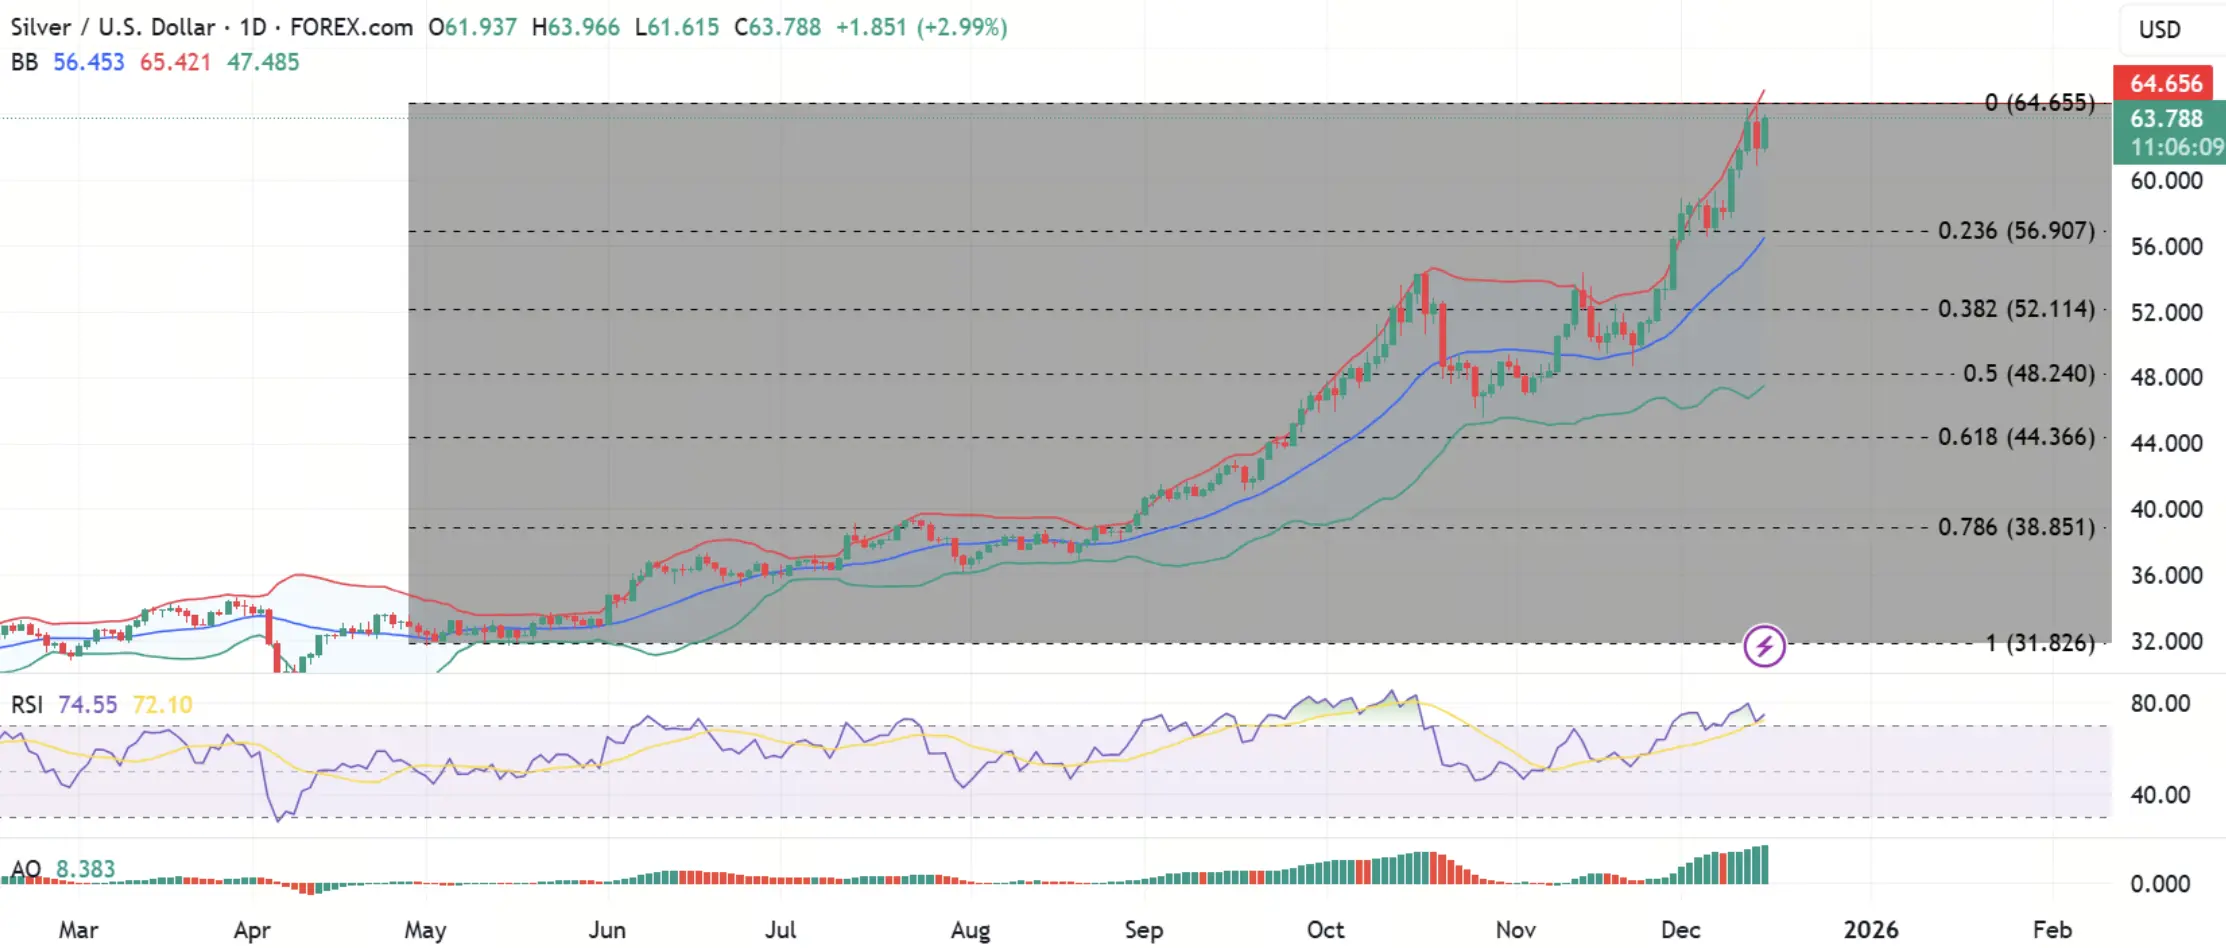2226x948 pixels.
Task: Click the 11:06:09 bar countdown timer
Action: coord(2166,146)
